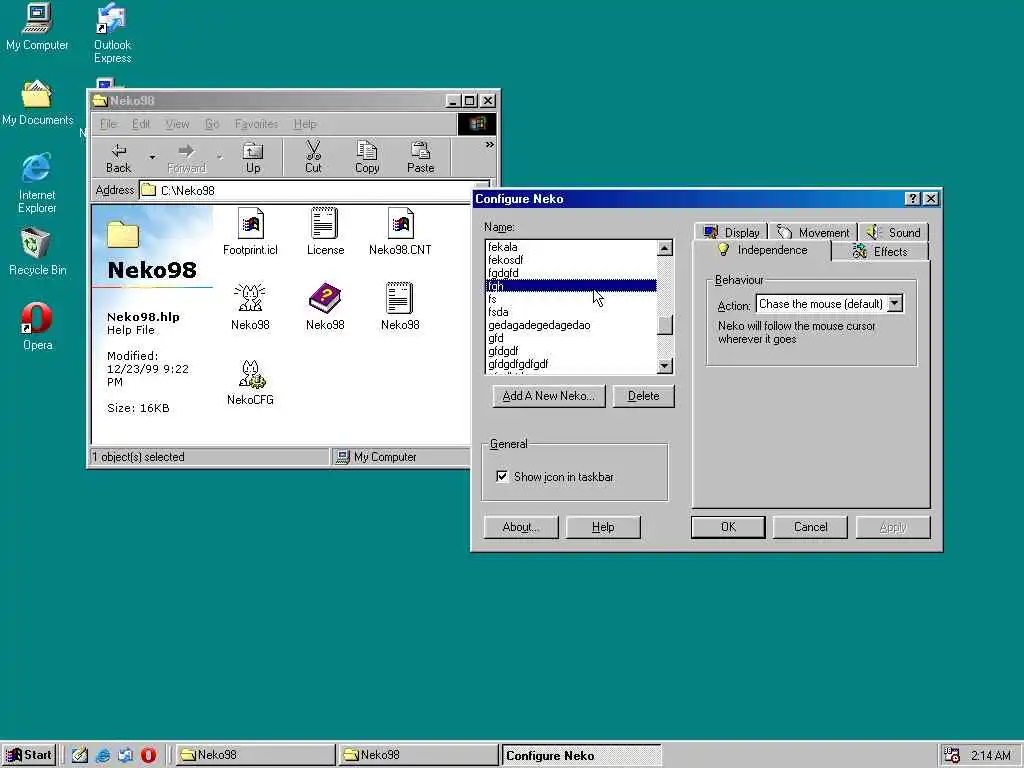Screen dimensions: 1024x768
Task: Click the Up folder toolbar button
Action: 253,158
